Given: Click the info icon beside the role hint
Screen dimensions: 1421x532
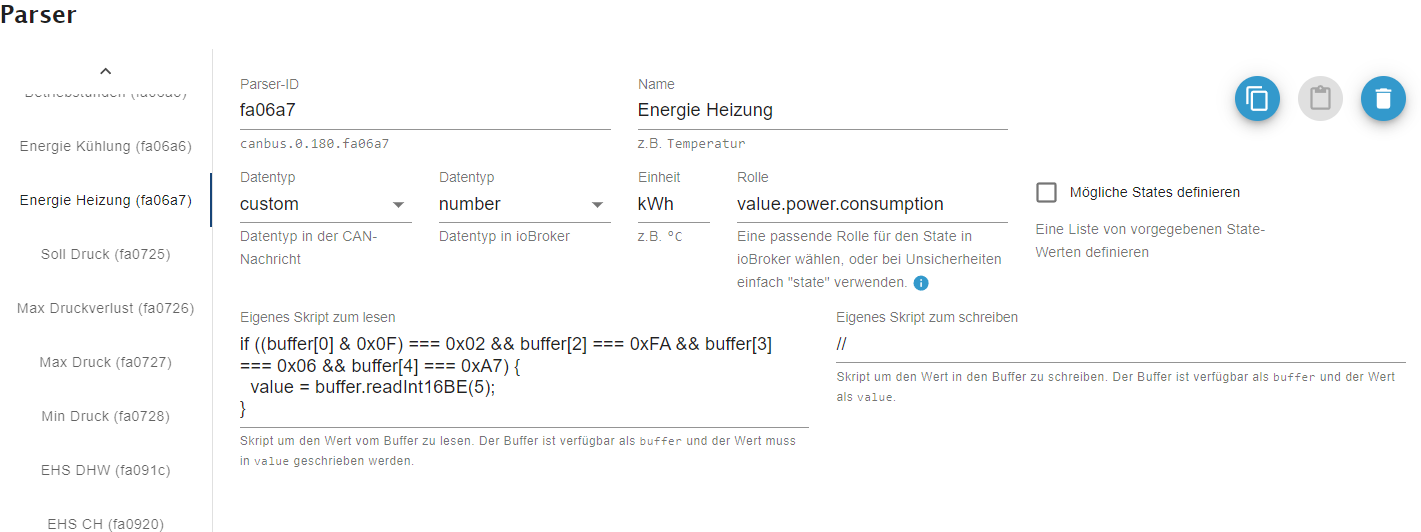Looking at the screenshot, I should pos(921,283).
